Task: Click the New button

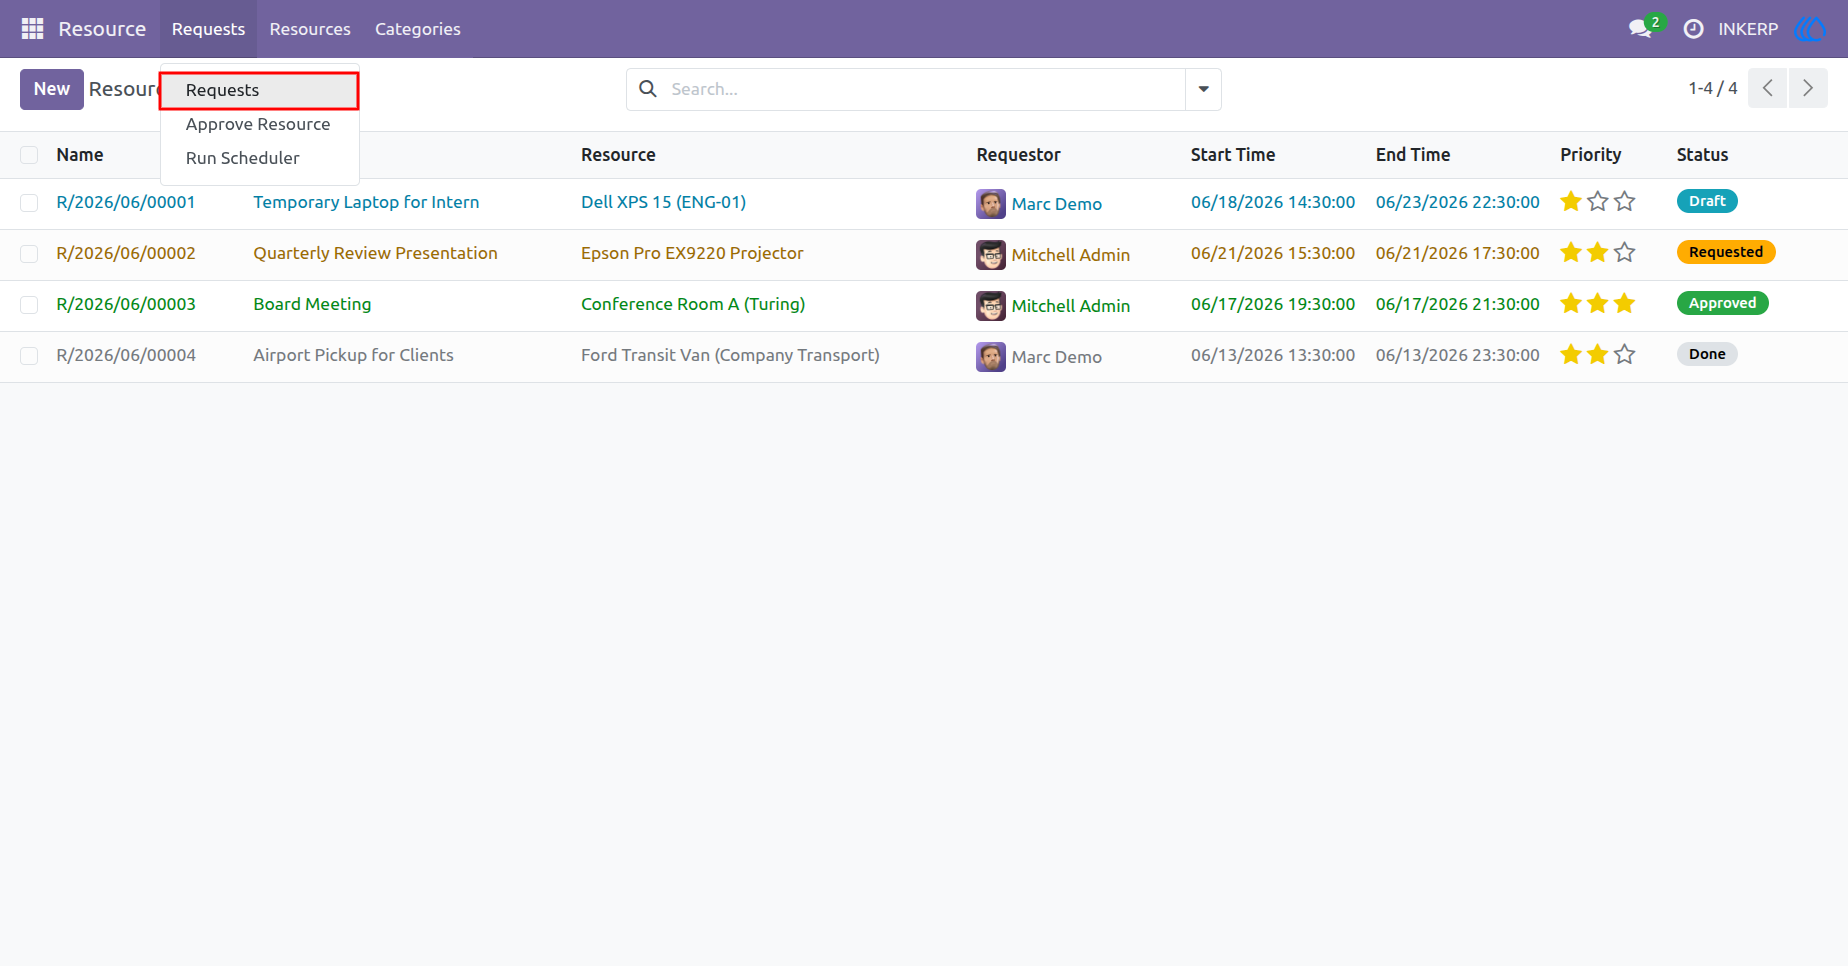Action: pyautogui.click(x=52, y=89)
